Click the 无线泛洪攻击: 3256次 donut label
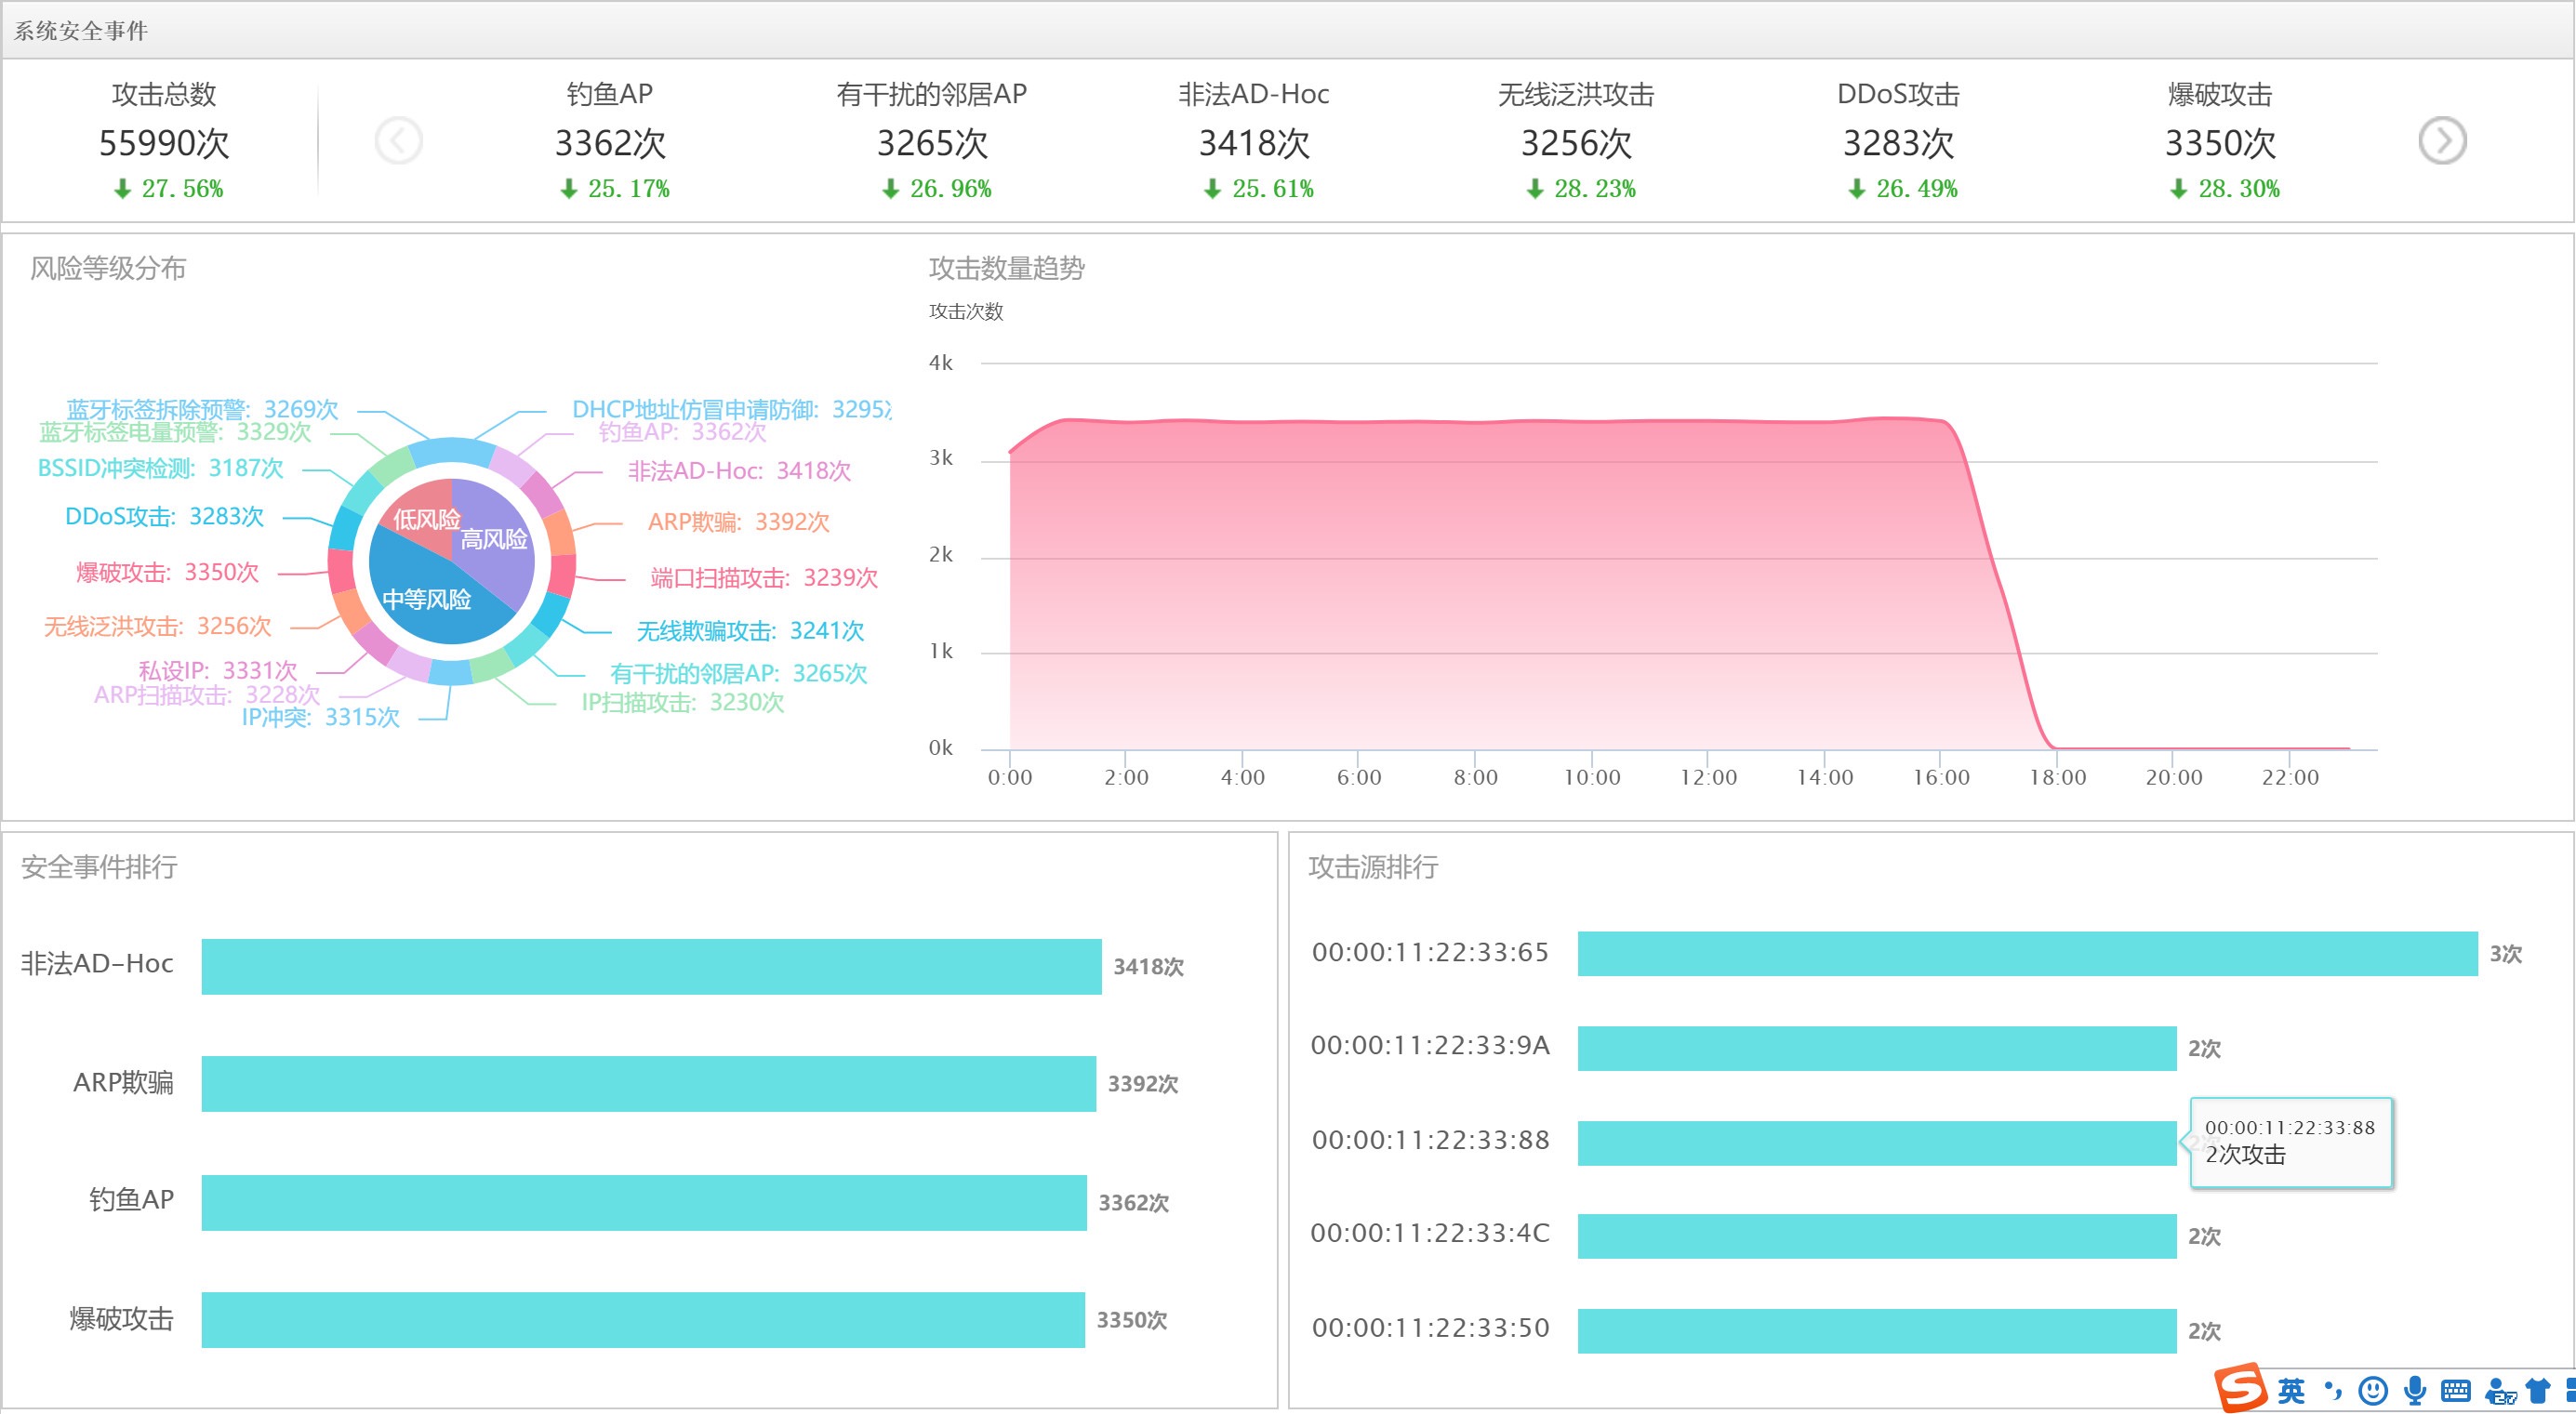Viewport: 2576px width, 1414px height. (157, 626)
